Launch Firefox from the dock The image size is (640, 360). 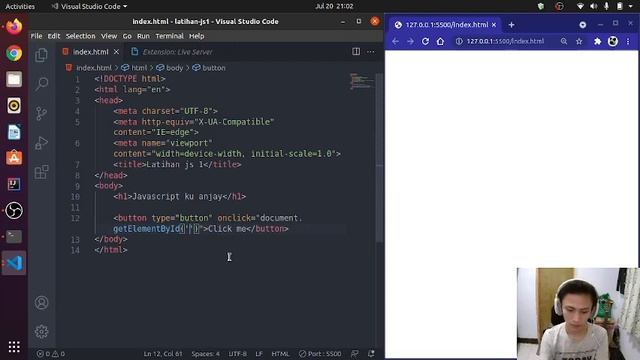tap(14, 27)
